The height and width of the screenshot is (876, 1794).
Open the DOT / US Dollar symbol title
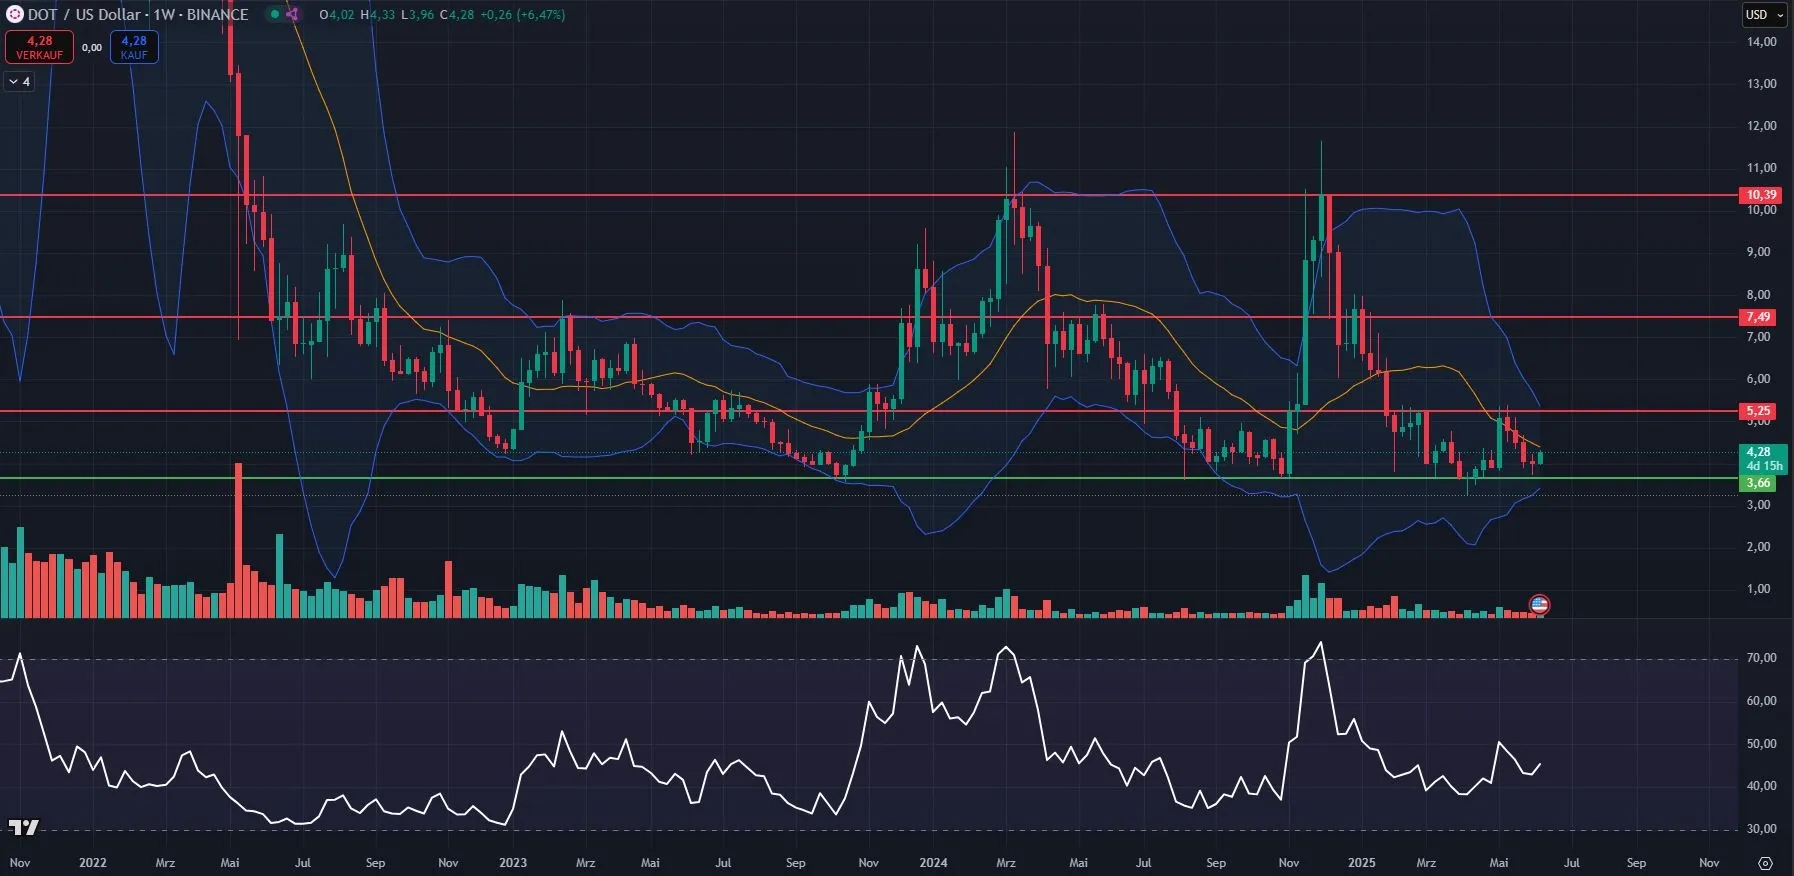tap(138, 14)
